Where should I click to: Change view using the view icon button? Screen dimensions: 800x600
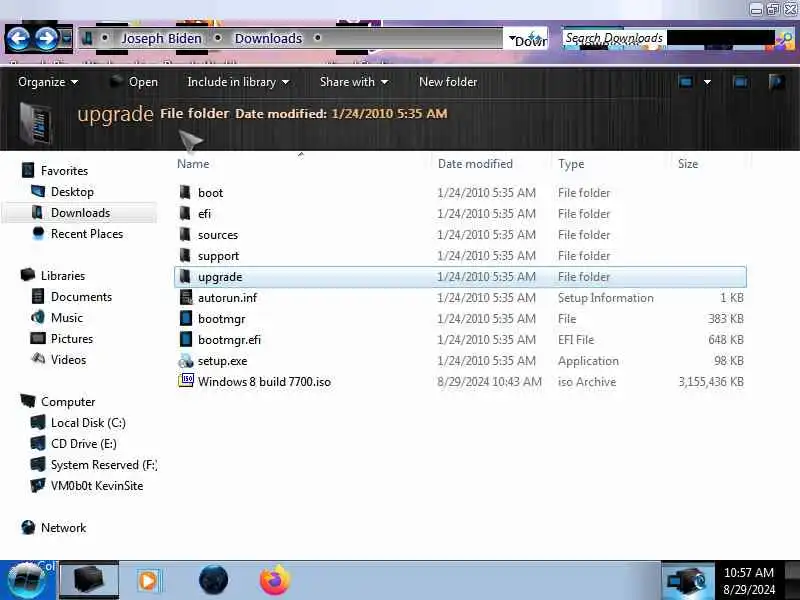(686, 82)
